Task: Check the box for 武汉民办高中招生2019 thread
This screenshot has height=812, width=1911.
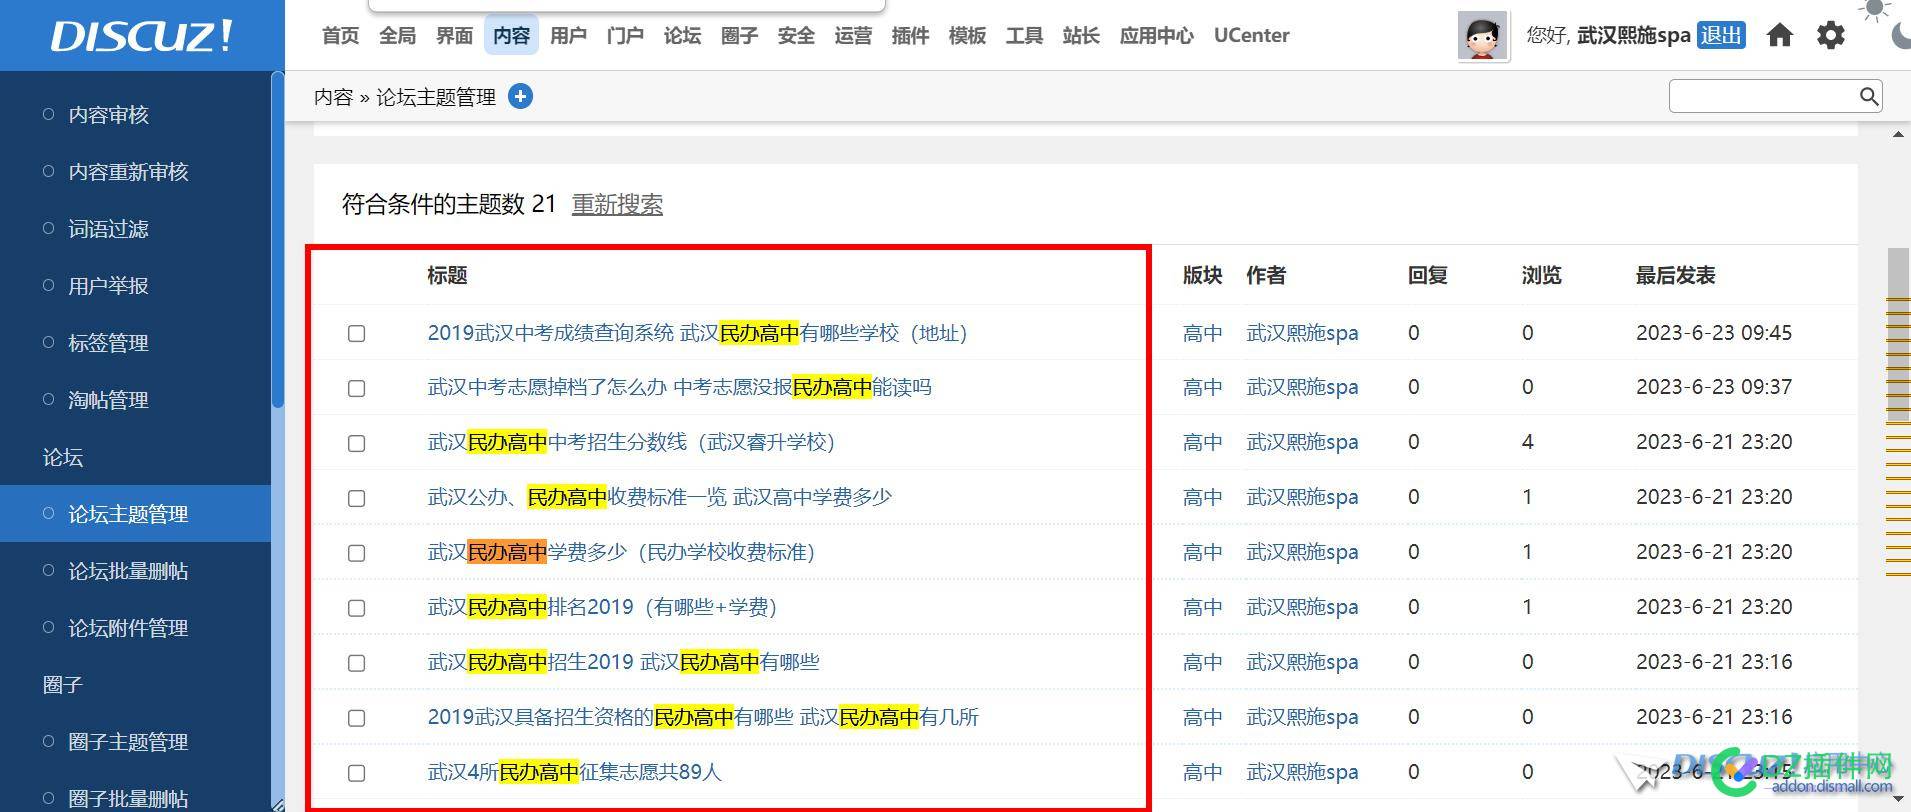Action: click(356, 663)
